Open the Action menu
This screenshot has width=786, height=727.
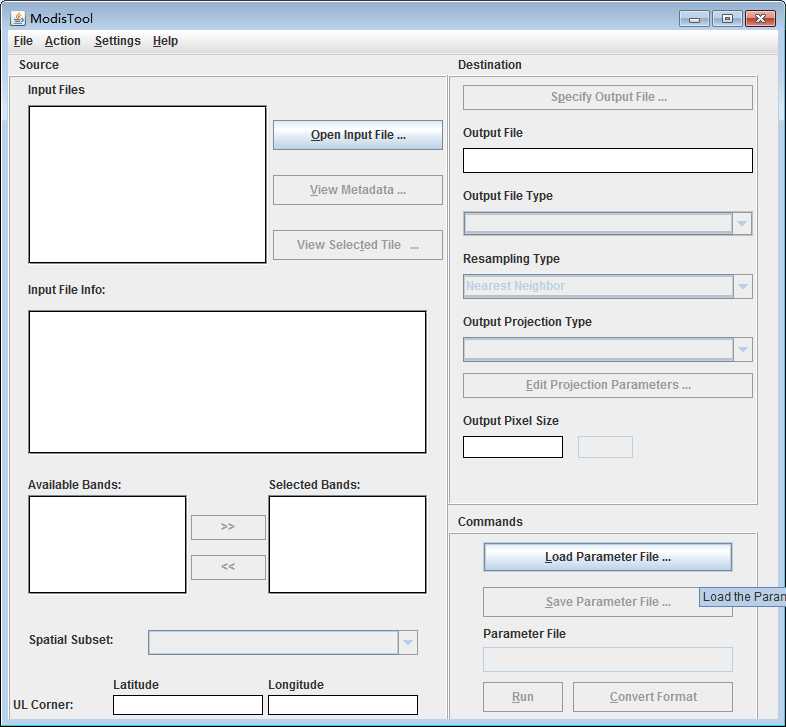tap(63, 41)
